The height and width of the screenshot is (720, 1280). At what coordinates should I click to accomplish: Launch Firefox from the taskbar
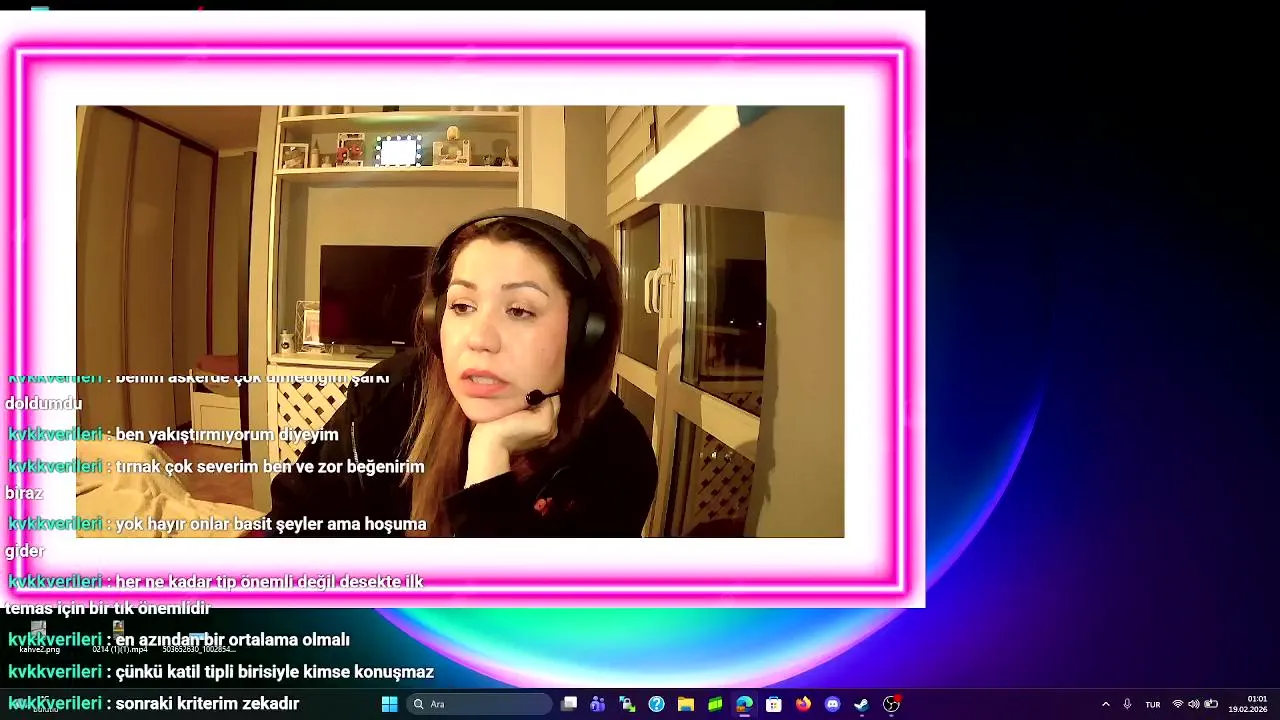click(x=803, y=704)
